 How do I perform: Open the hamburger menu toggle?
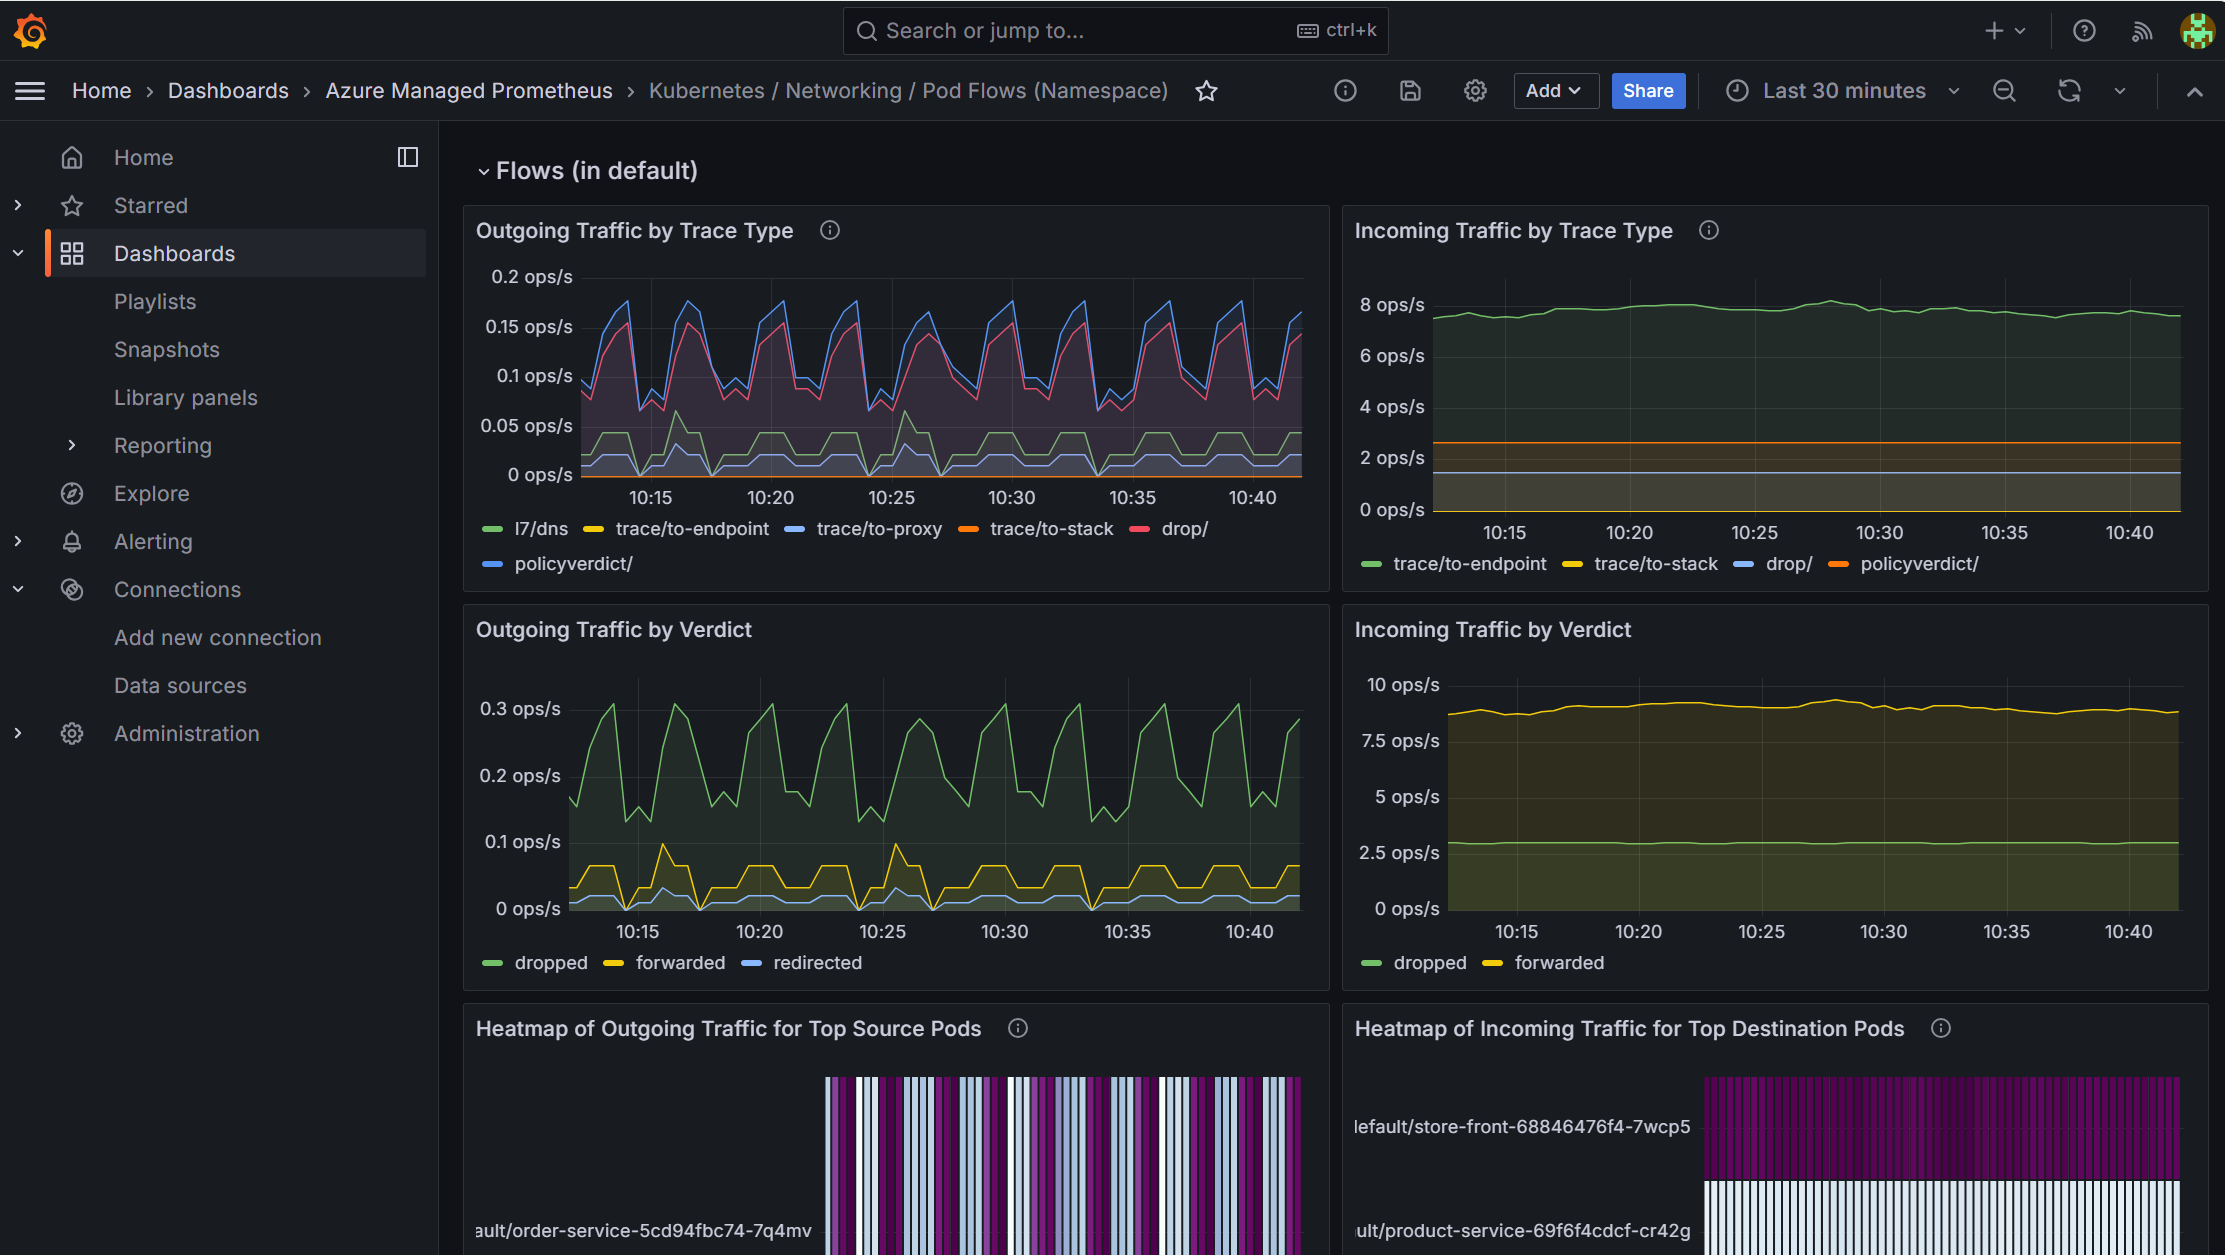pos(30,91)
